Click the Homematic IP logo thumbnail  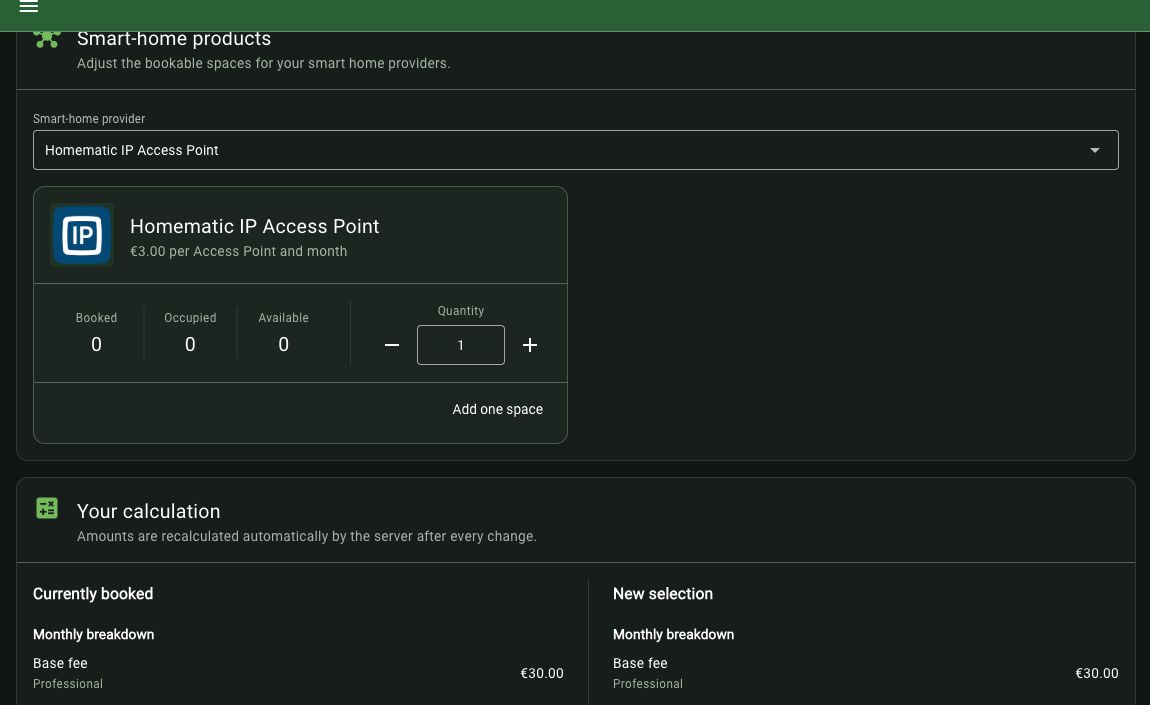tap(81, 235)
